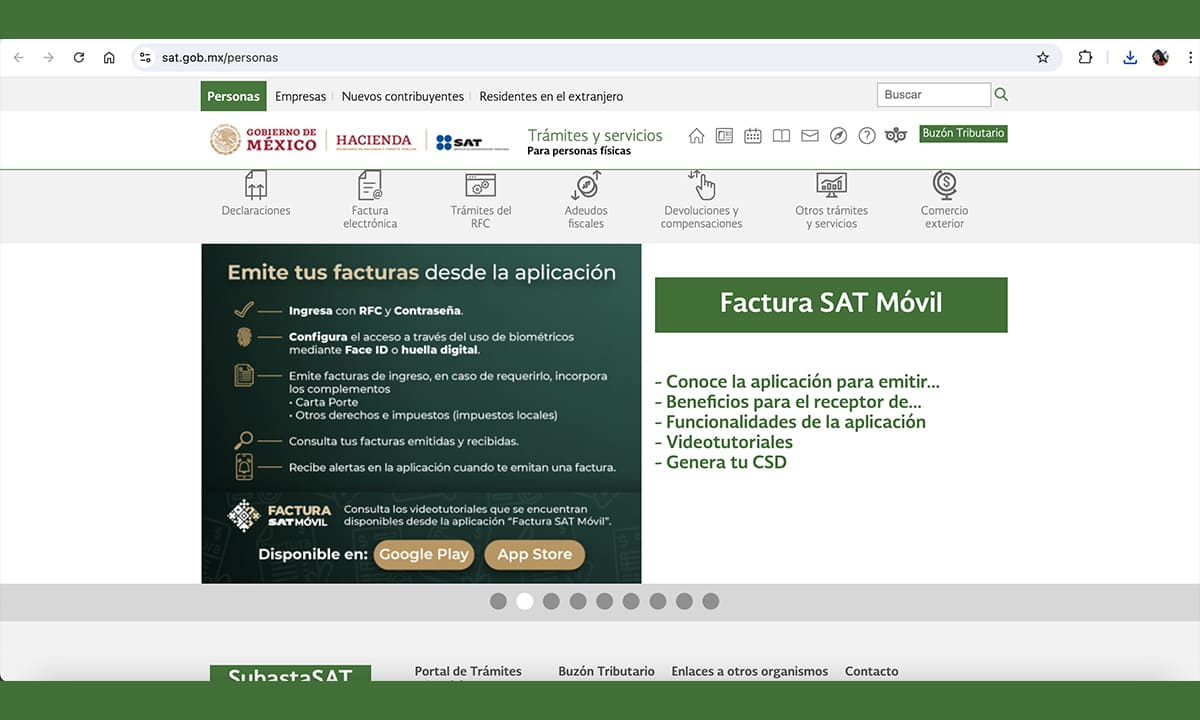Select the third carousel dot

[x=551, y=601]
